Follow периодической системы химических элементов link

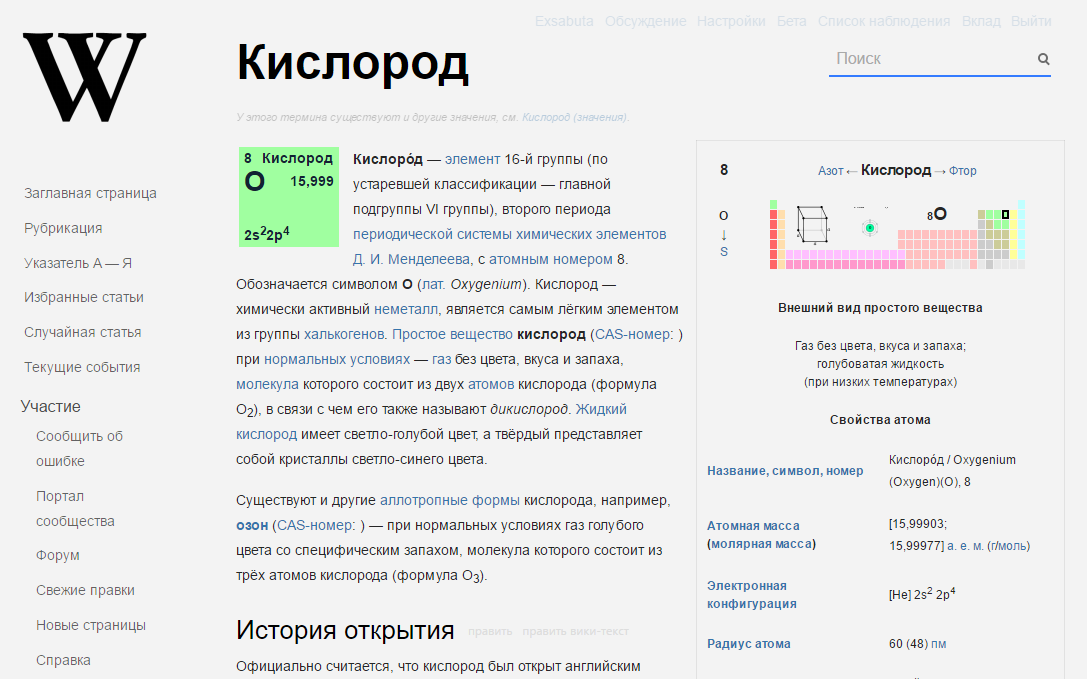tap(510, 234)
